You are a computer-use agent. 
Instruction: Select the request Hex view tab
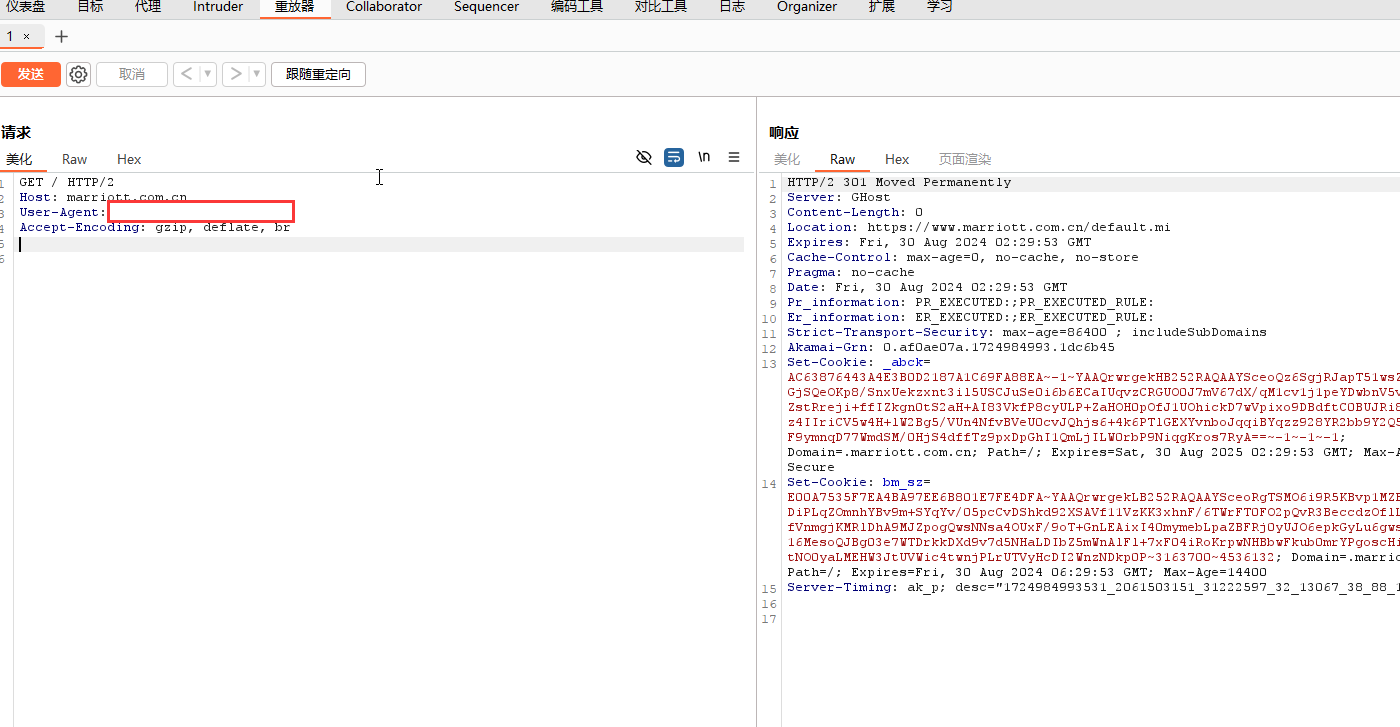(129, 159)
